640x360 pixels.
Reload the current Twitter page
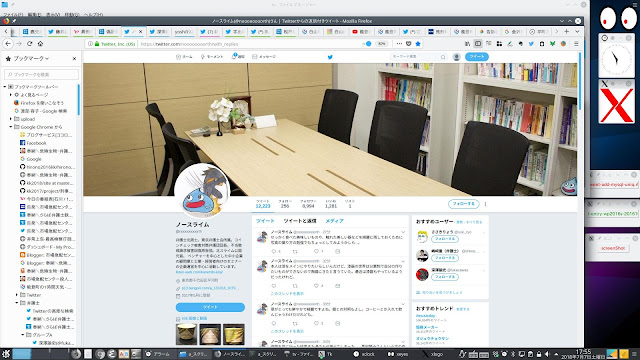[x=29, y=44]
